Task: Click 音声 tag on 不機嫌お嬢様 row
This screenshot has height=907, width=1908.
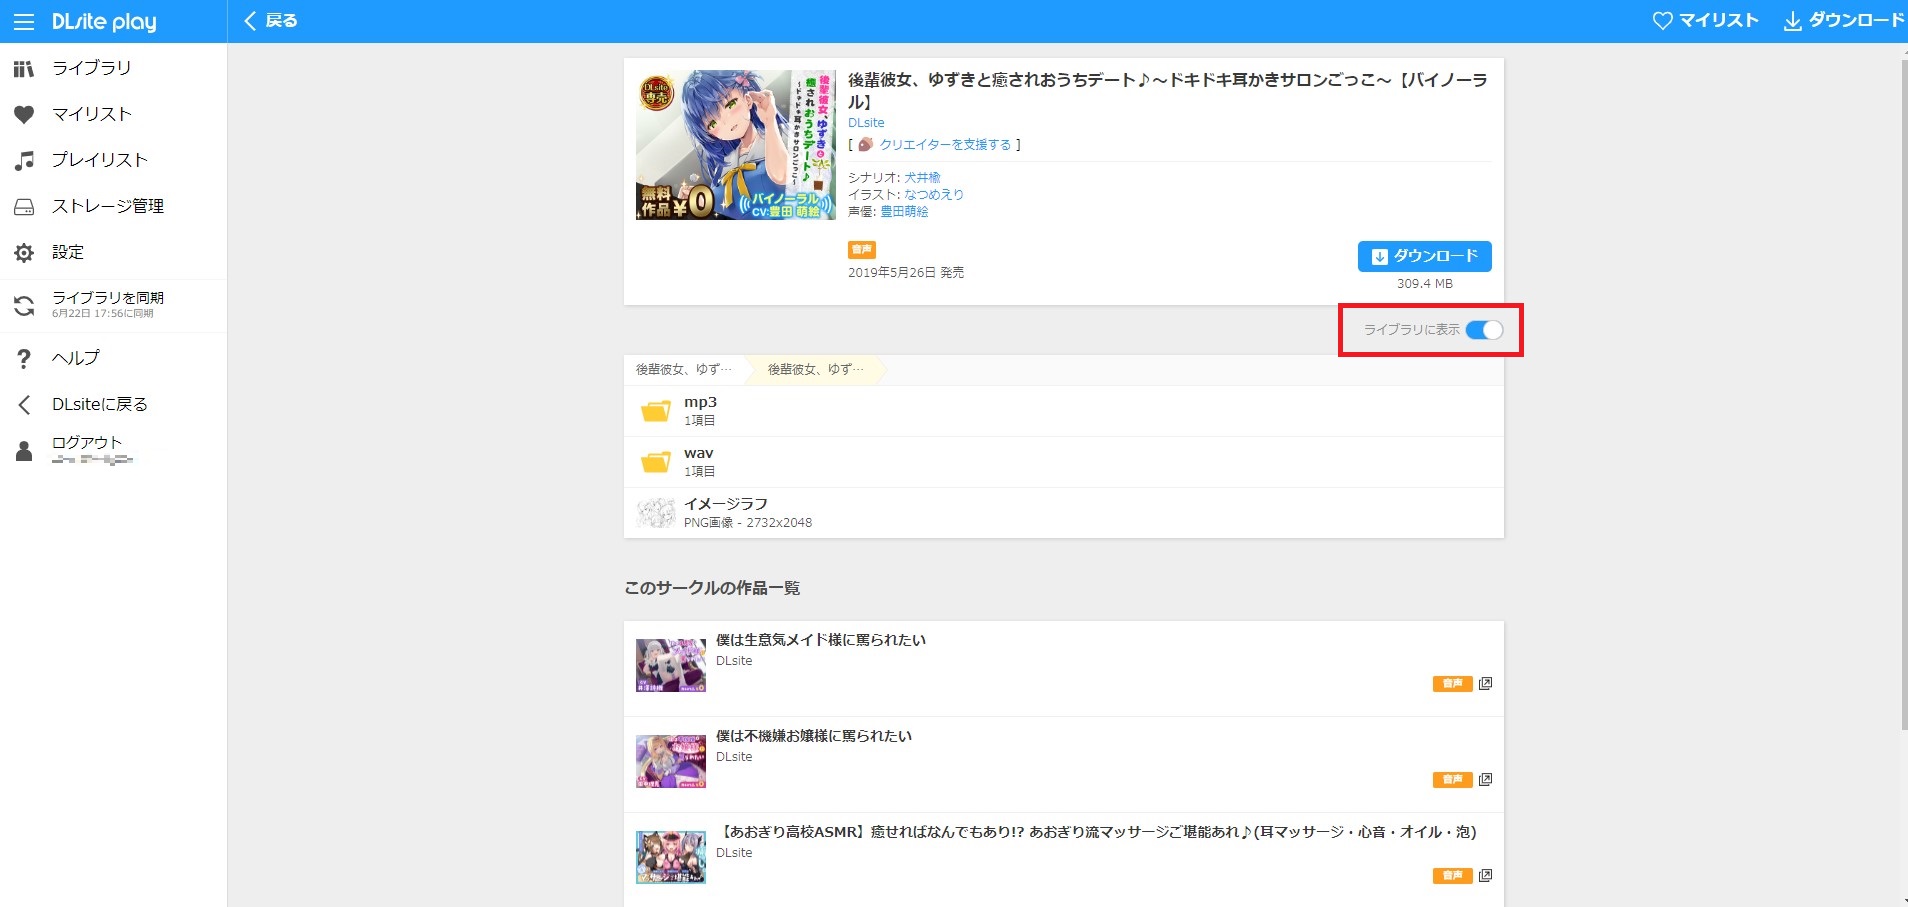Action: coord(1452,780)
